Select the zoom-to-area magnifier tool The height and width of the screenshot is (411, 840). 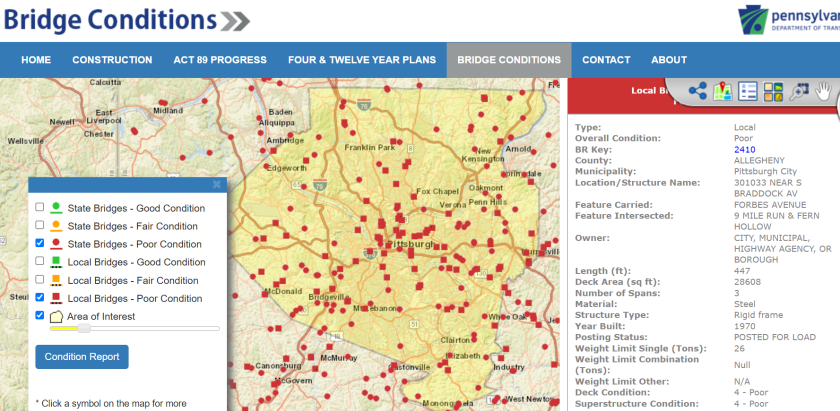point(798,92)
